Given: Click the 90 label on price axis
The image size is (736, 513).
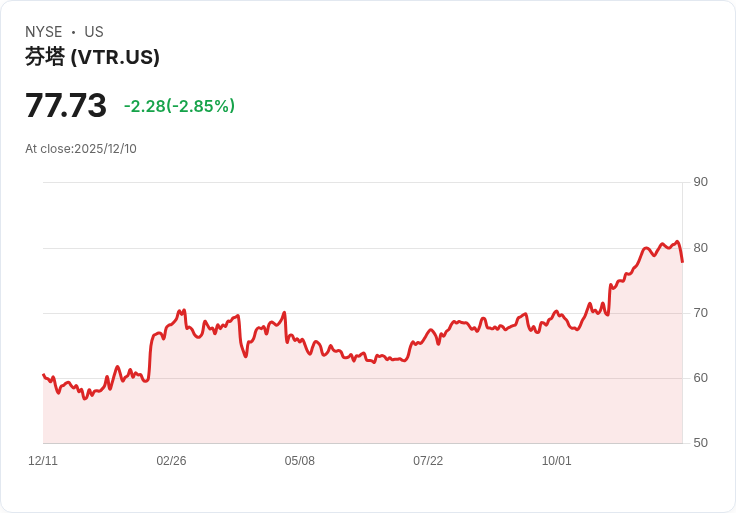Looking at the screenshot, I should coord(700,182).
